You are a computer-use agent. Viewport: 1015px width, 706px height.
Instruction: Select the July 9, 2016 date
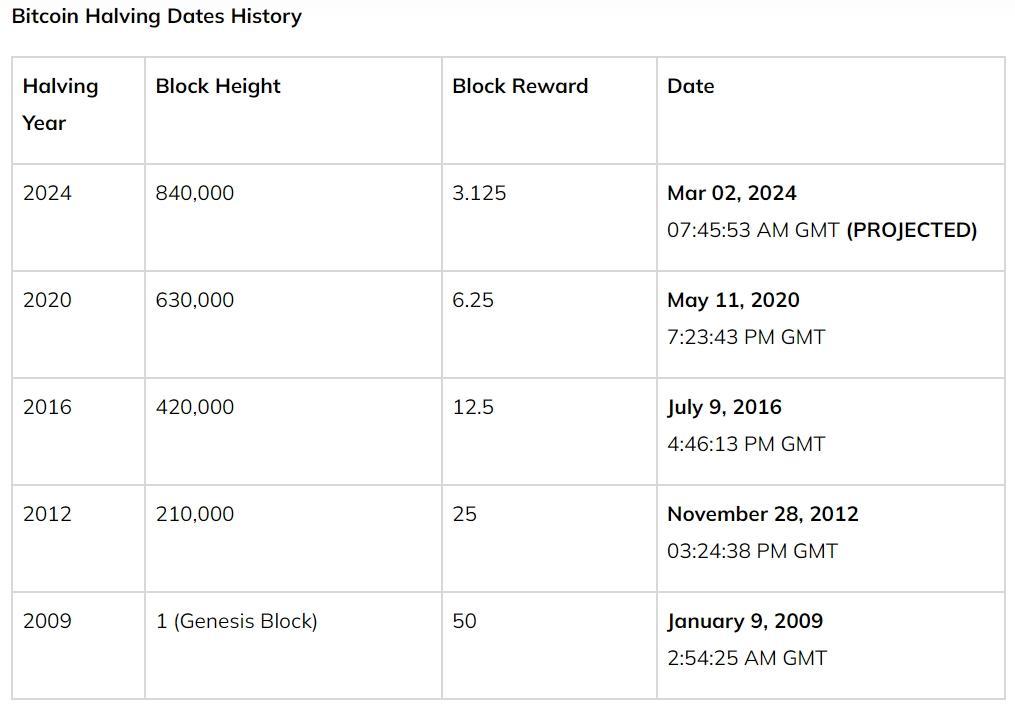tap(724, 407)
